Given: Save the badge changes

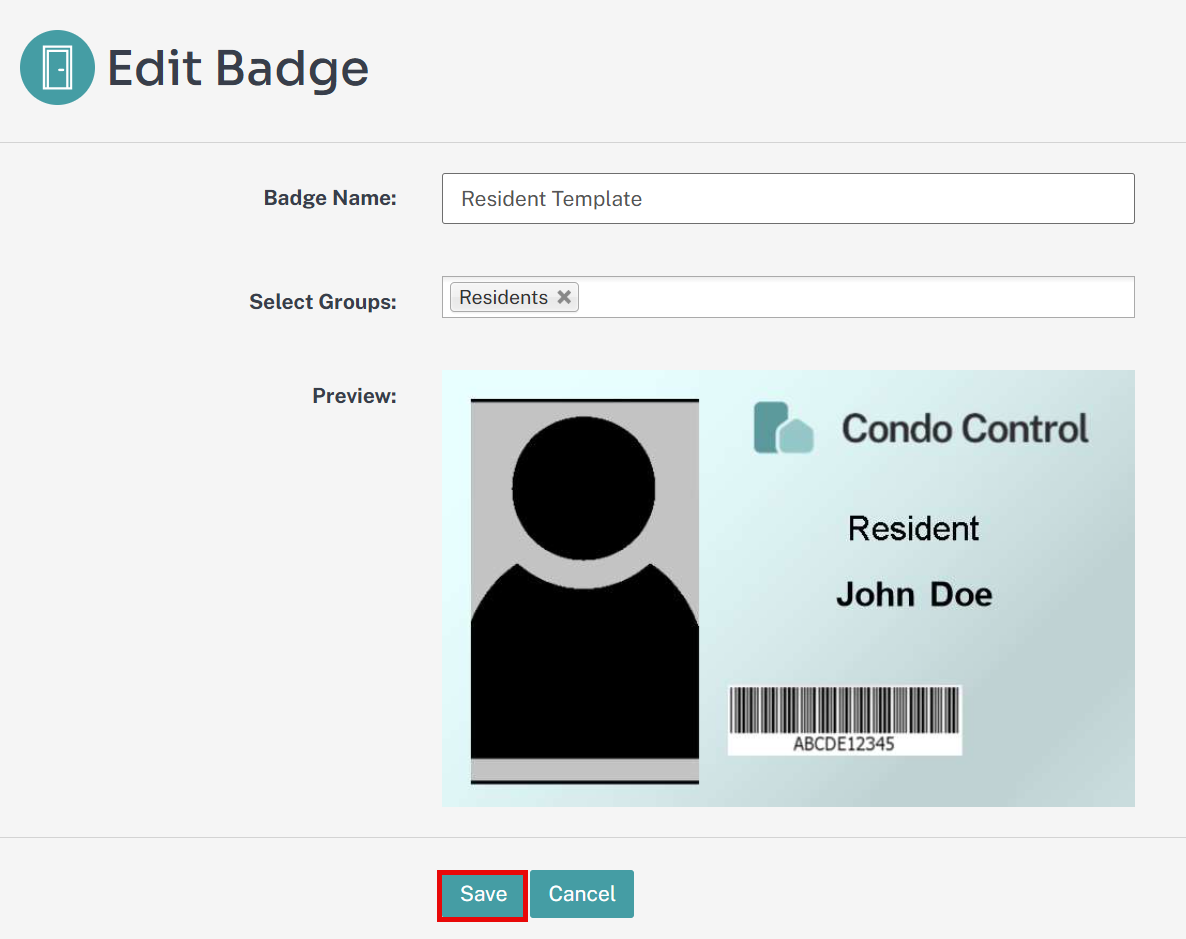Looking at the screenshot, I should tap(482, 894).
